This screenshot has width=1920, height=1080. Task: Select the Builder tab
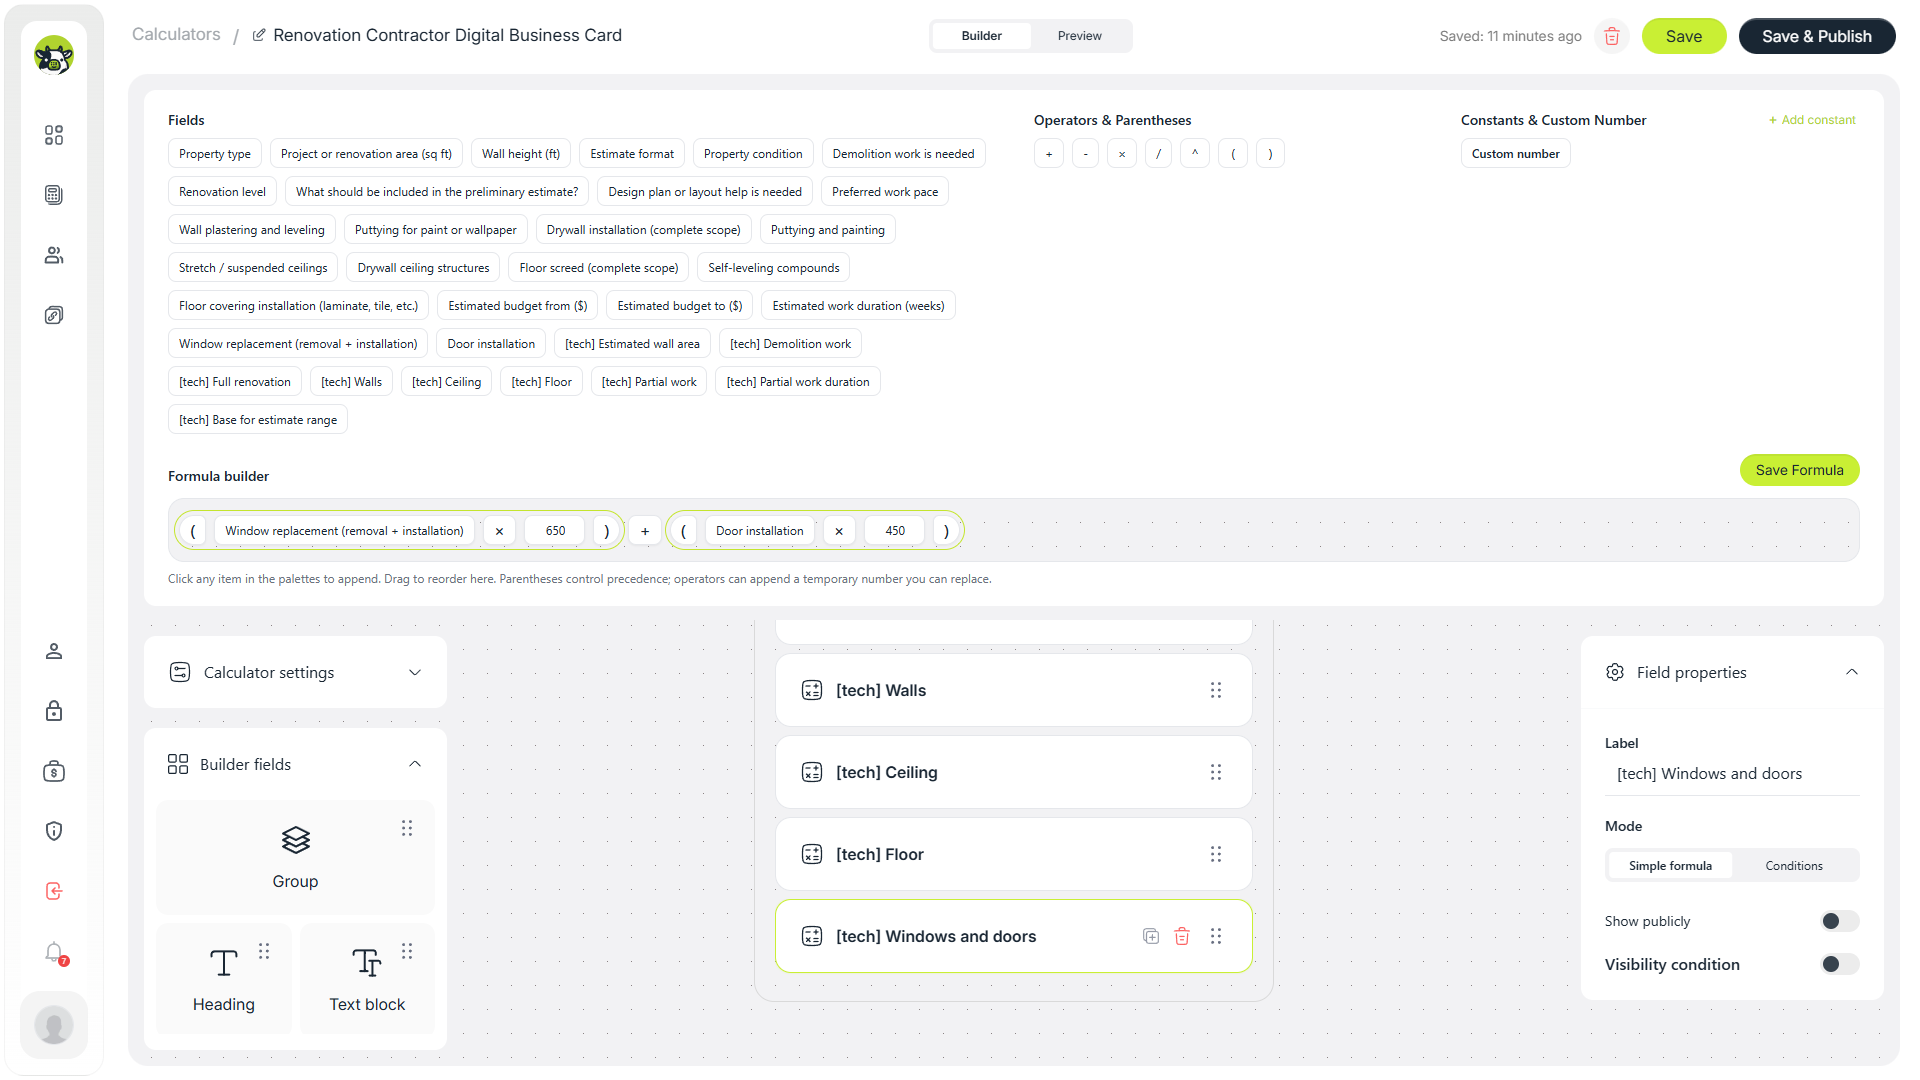(982, 36)
